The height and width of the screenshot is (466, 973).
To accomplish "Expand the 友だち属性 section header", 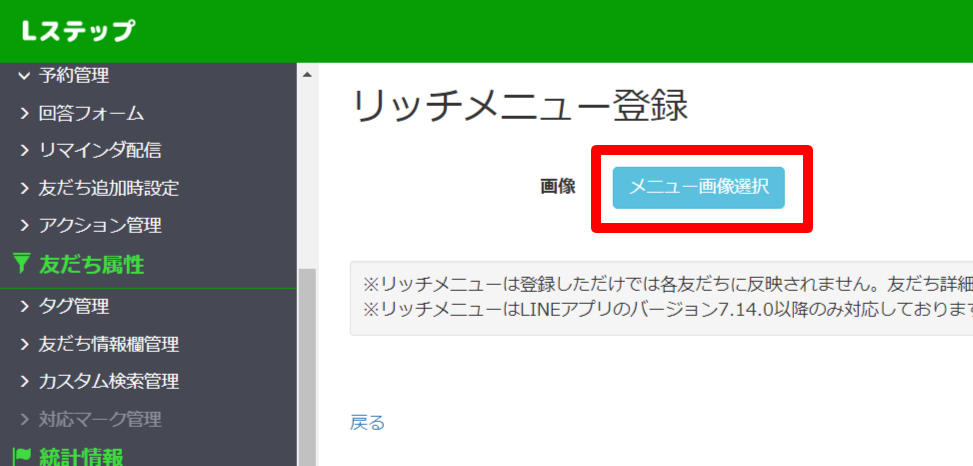I will pos(92,265).
